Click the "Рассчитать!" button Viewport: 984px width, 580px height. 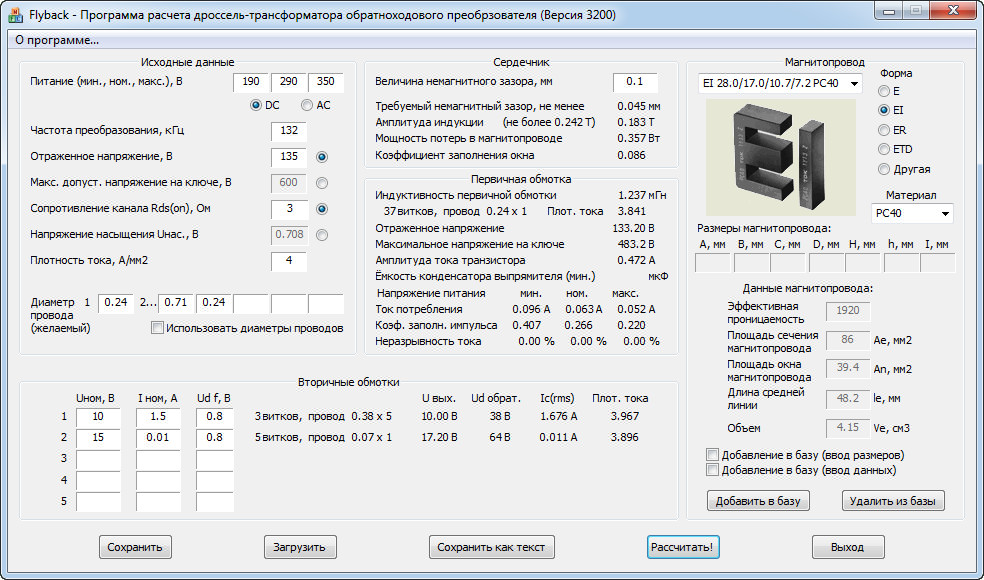pyautogui.click(x=683, y=547)
